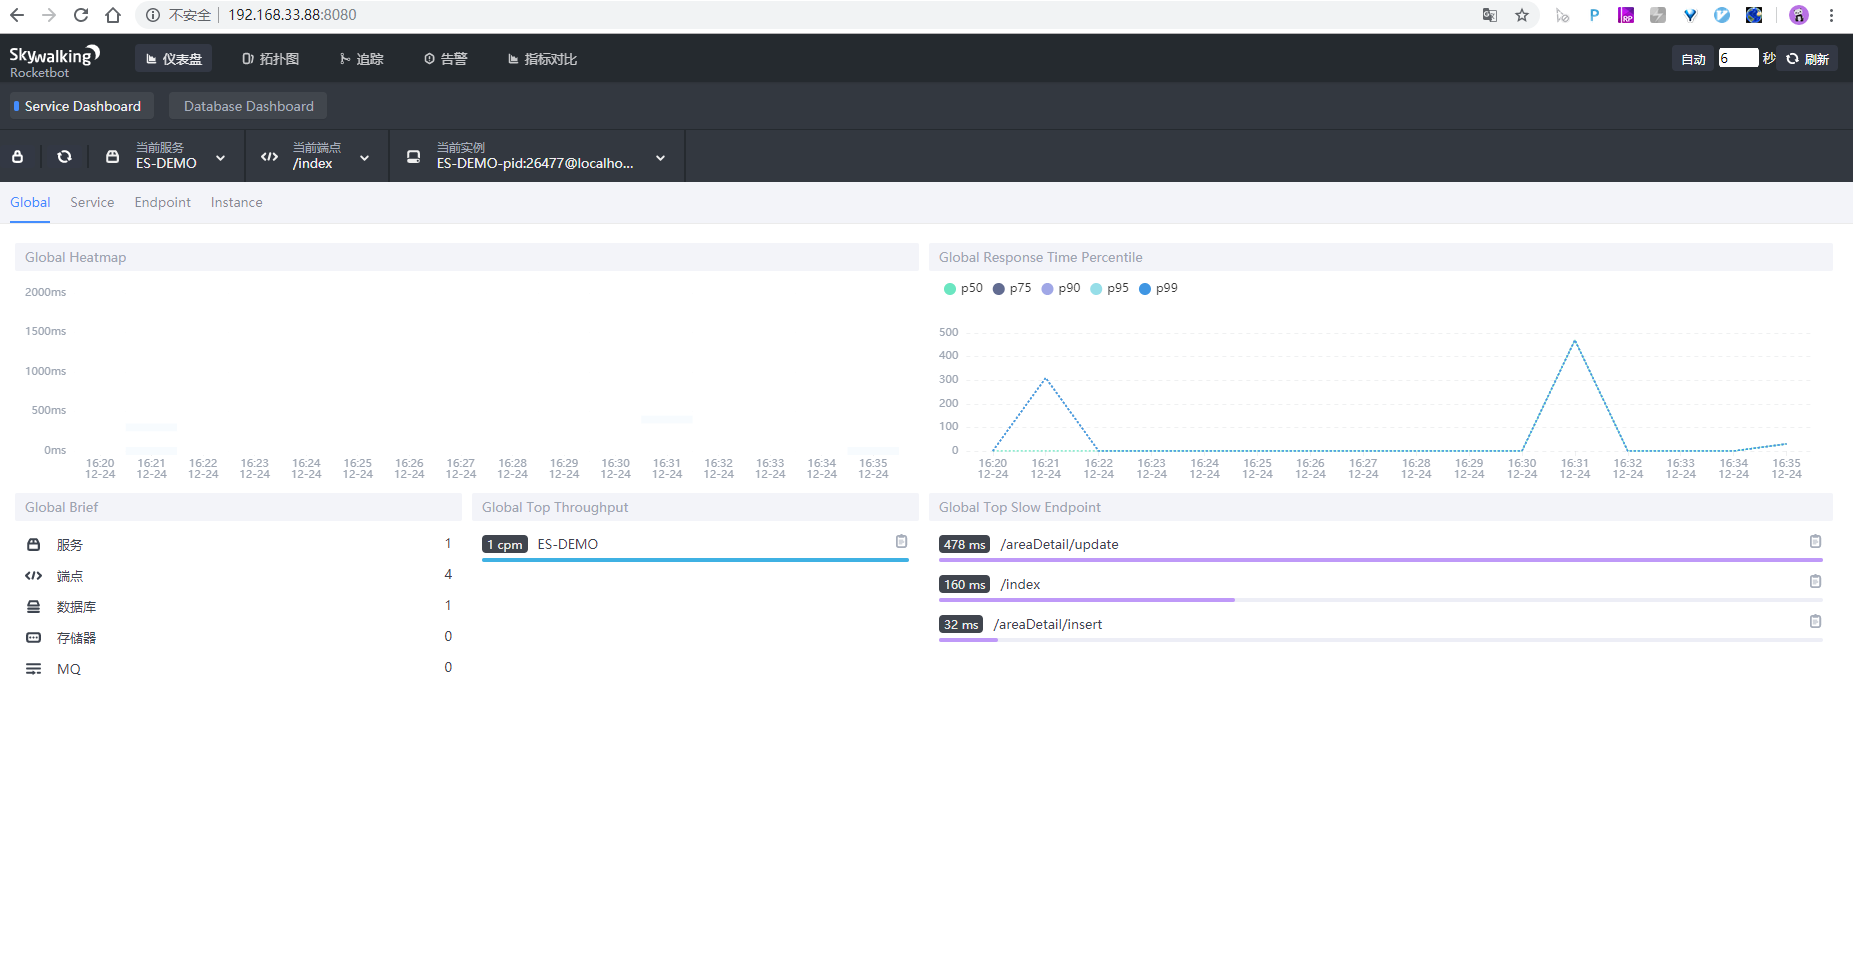Switch to the Endpoint tab
This screenshot has height=968, width=1853.
coord(163,202)
